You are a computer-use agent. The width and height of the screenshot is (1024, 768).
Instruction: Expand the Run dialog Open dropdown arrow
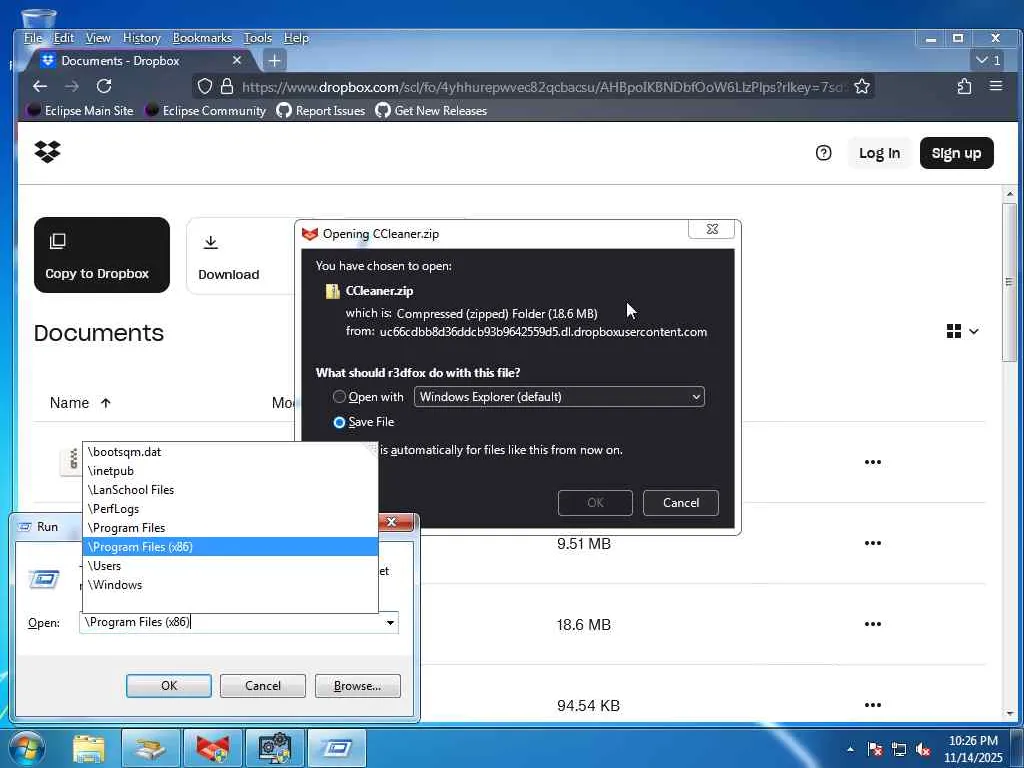pyautogui.click(x=390, y=622)
